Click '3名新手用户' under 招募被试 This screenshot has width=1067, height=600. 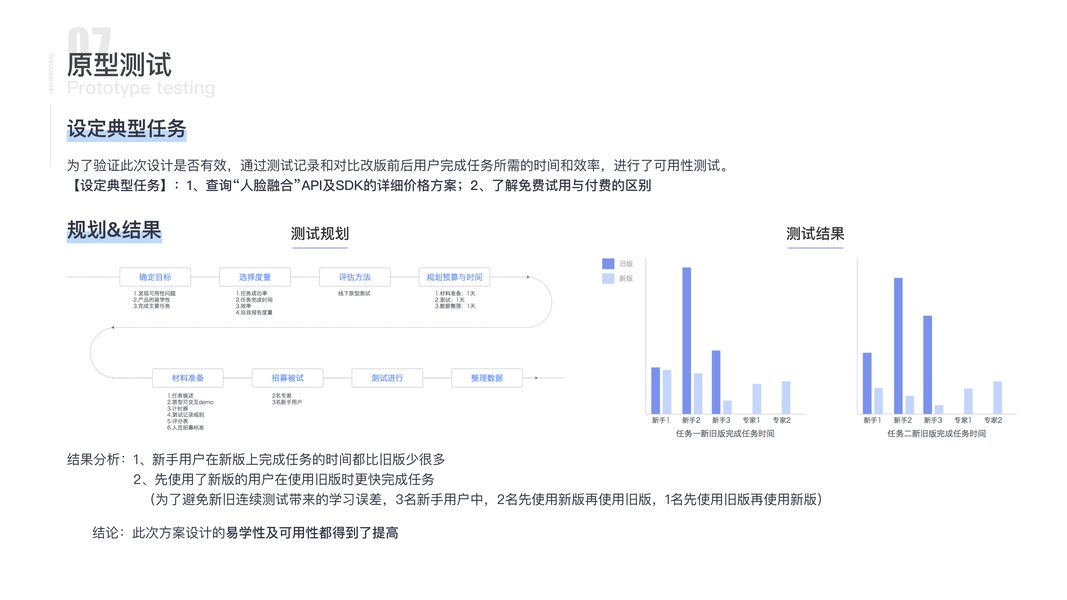pyautogui.click(x=286, y=402)
